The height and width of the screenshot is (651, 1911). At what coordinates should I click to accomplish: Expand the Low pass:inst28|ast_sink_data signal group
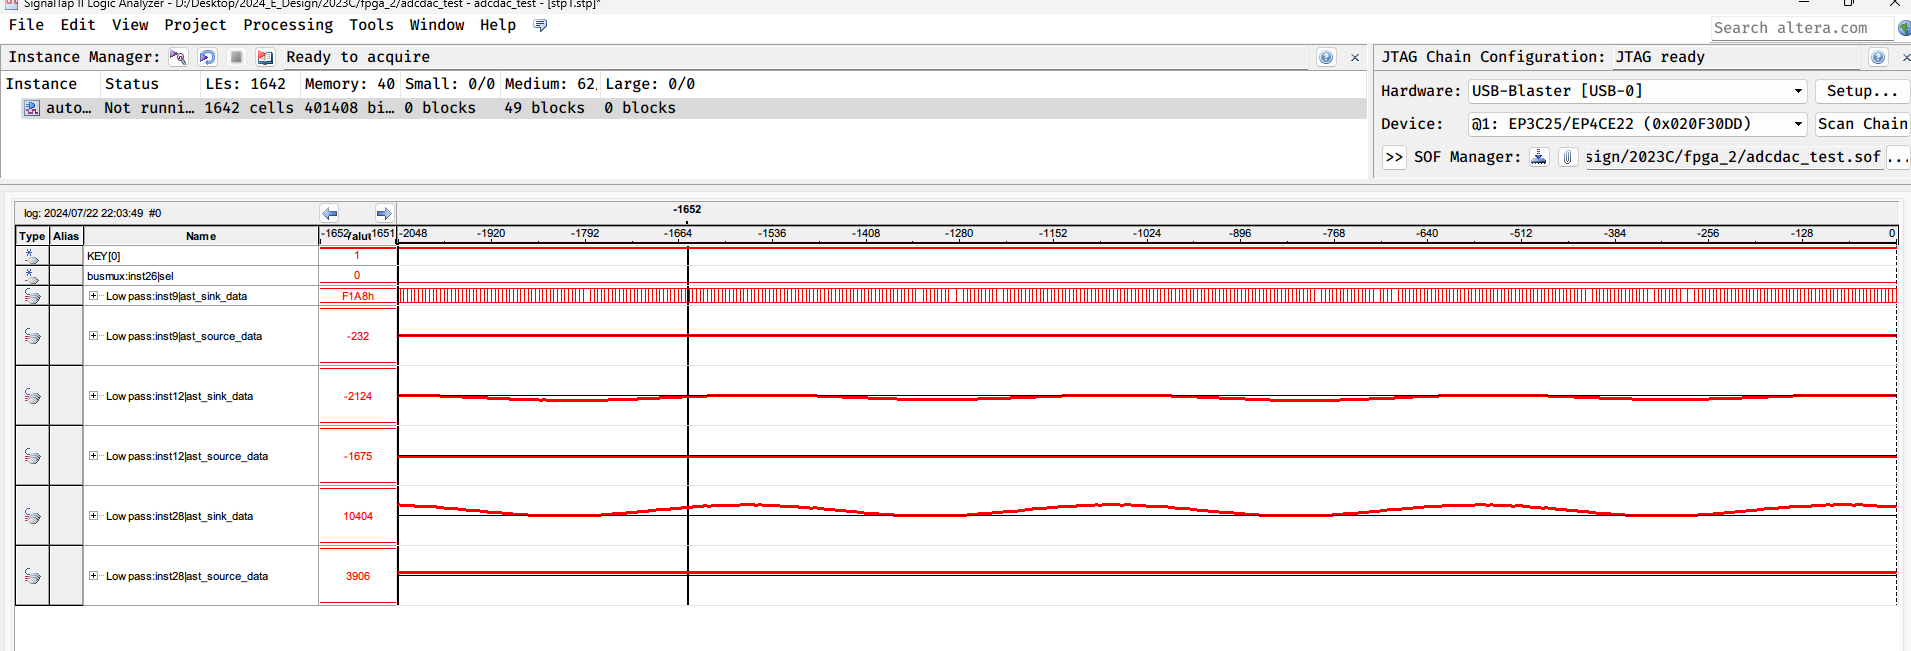pyautogui.click(x=94, y=516)
